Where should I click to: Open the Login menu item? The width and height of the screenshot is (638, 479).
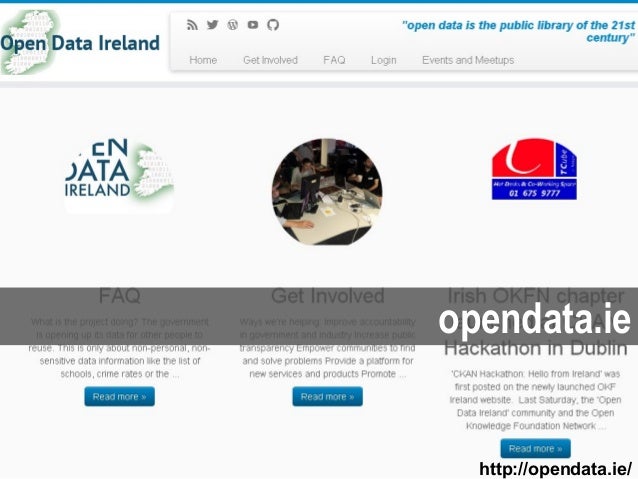point(384,60)
